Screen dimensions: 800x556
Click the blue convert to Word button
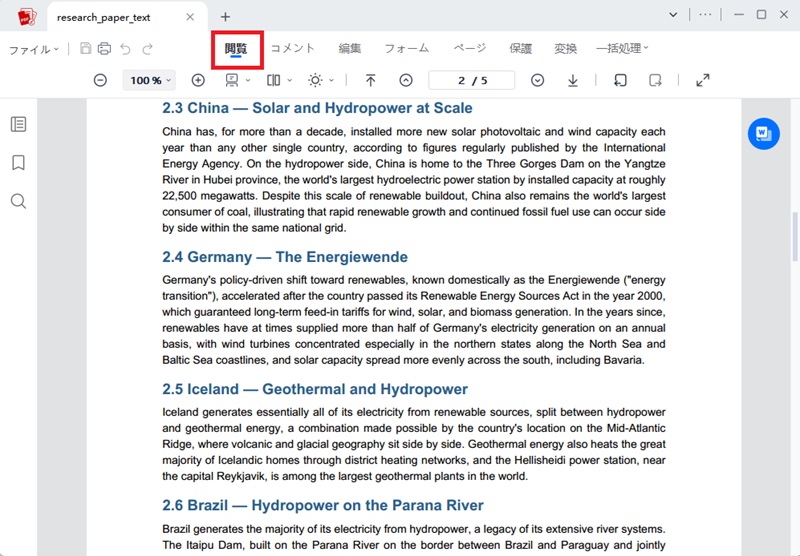click(x=763, y=134)
